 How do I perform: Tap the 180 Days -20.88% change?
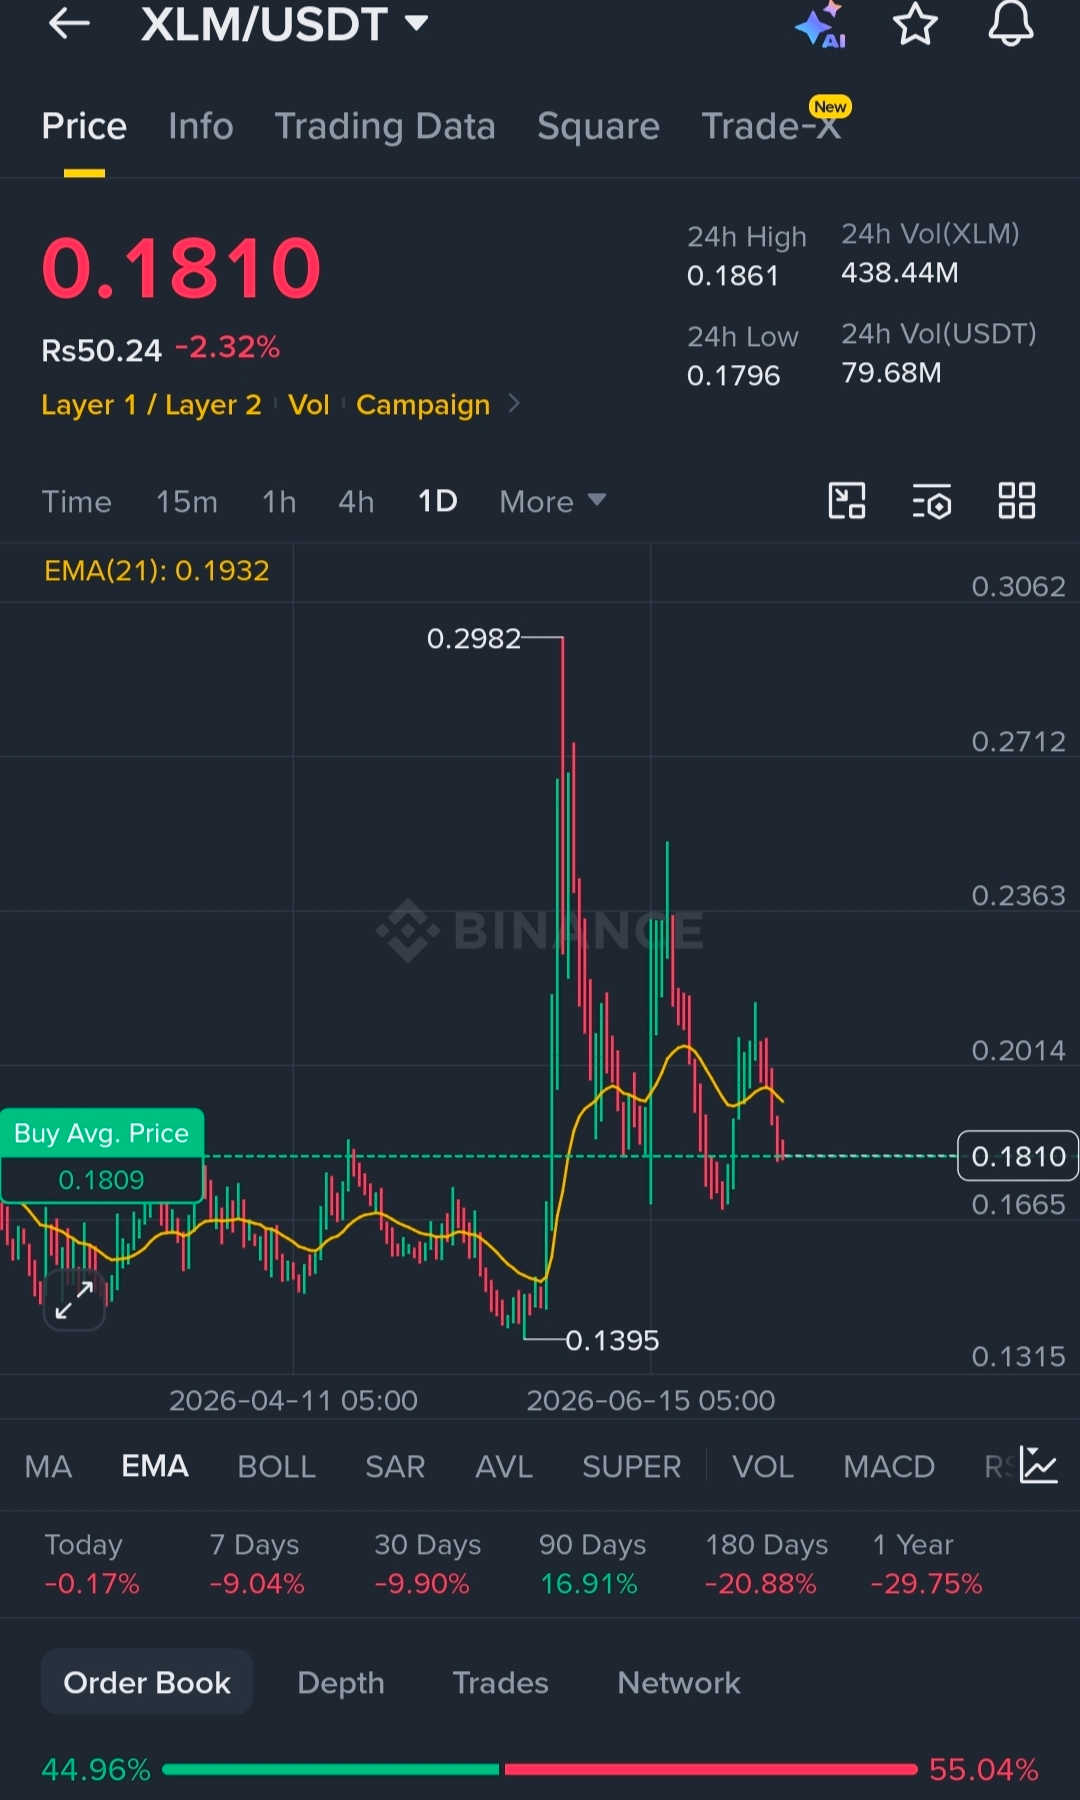[x=766, y=1564]
